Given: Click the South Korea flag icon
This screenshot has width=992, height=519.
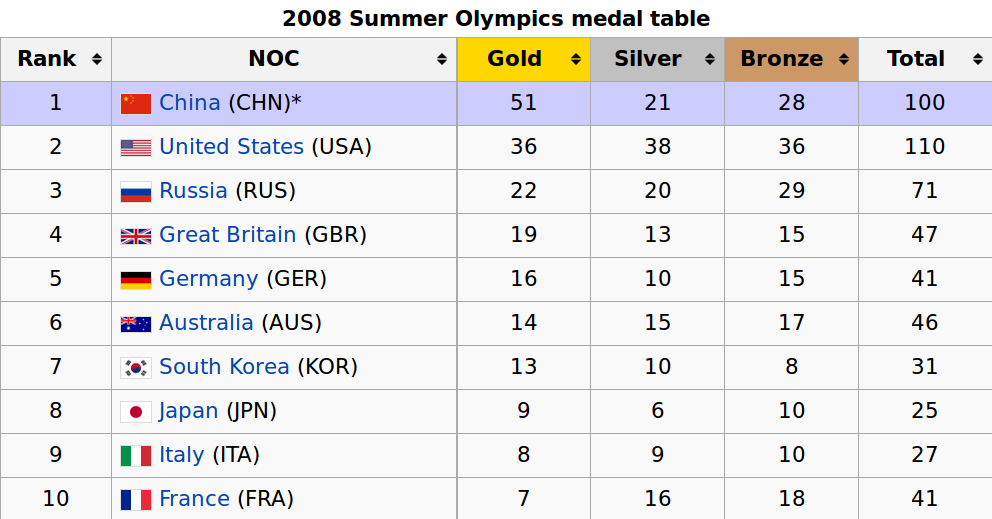Looking at the screenshot, I should (x=136, y=367).
